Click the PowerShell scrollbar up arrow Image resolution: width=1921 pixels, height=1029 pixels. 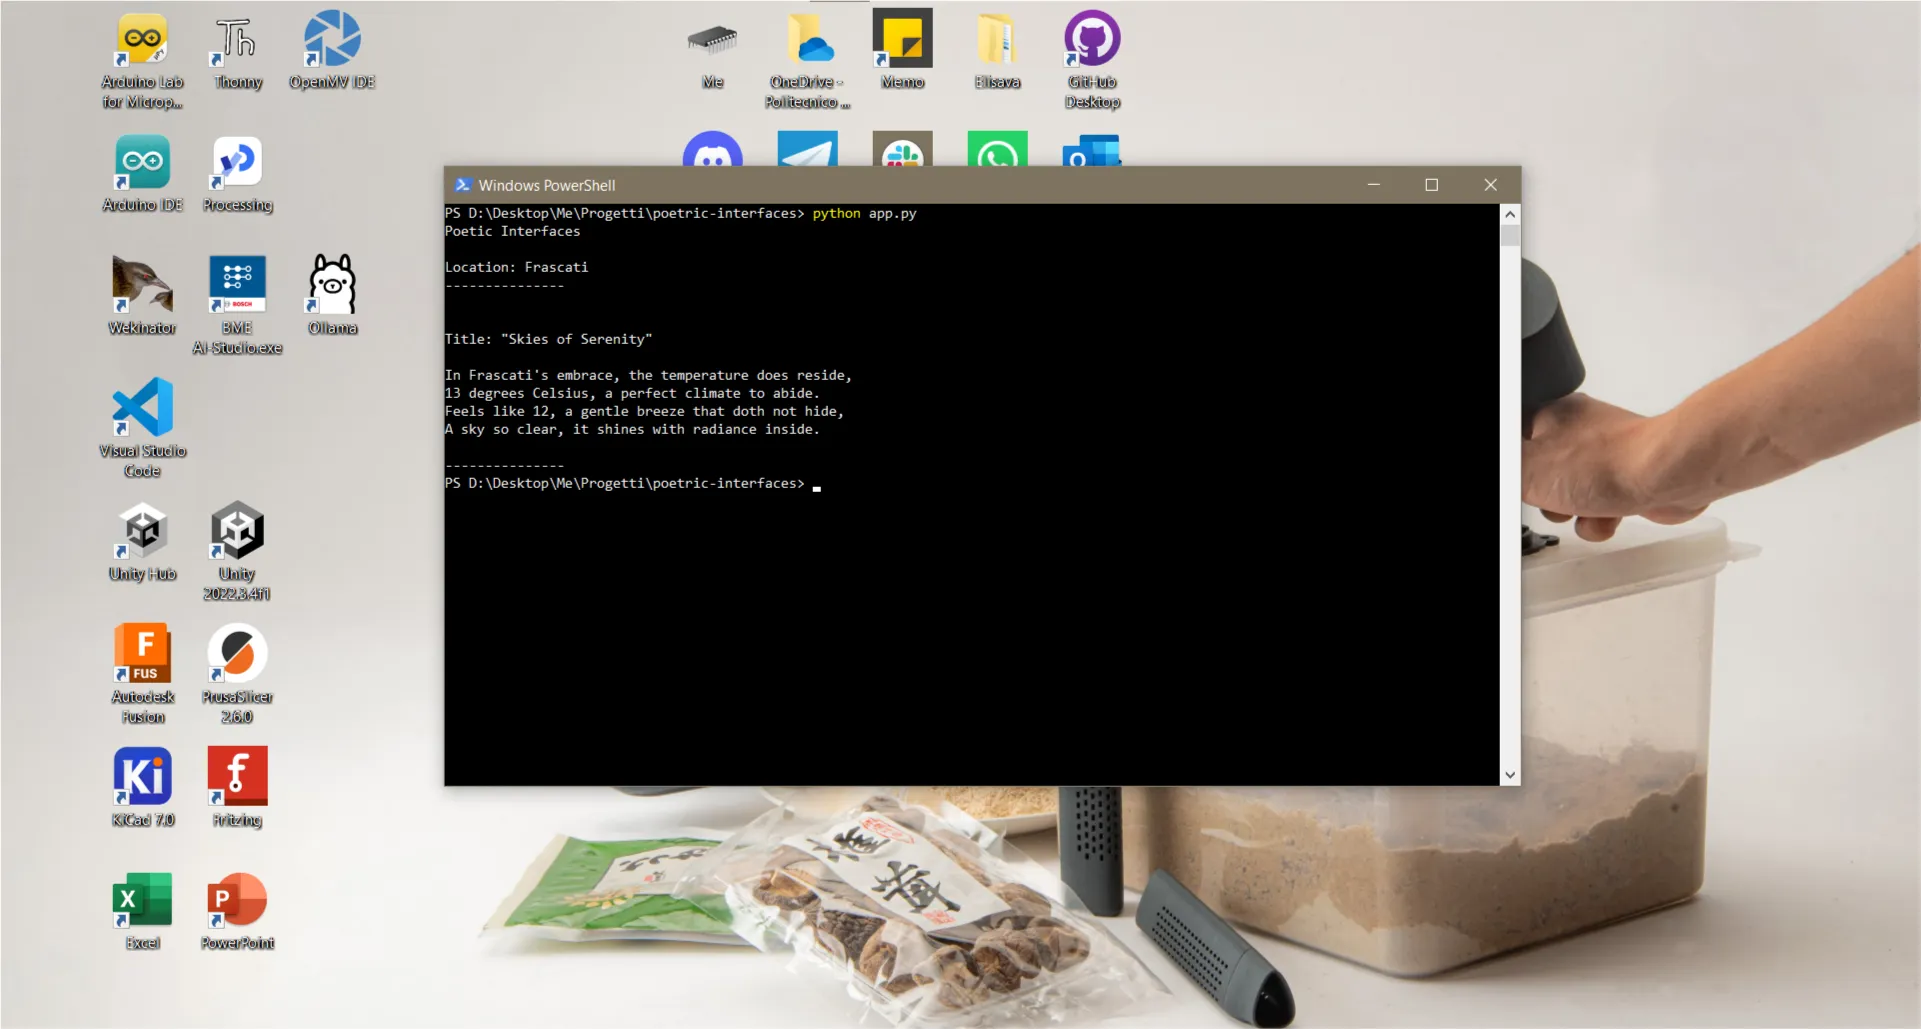[1510, 214]
